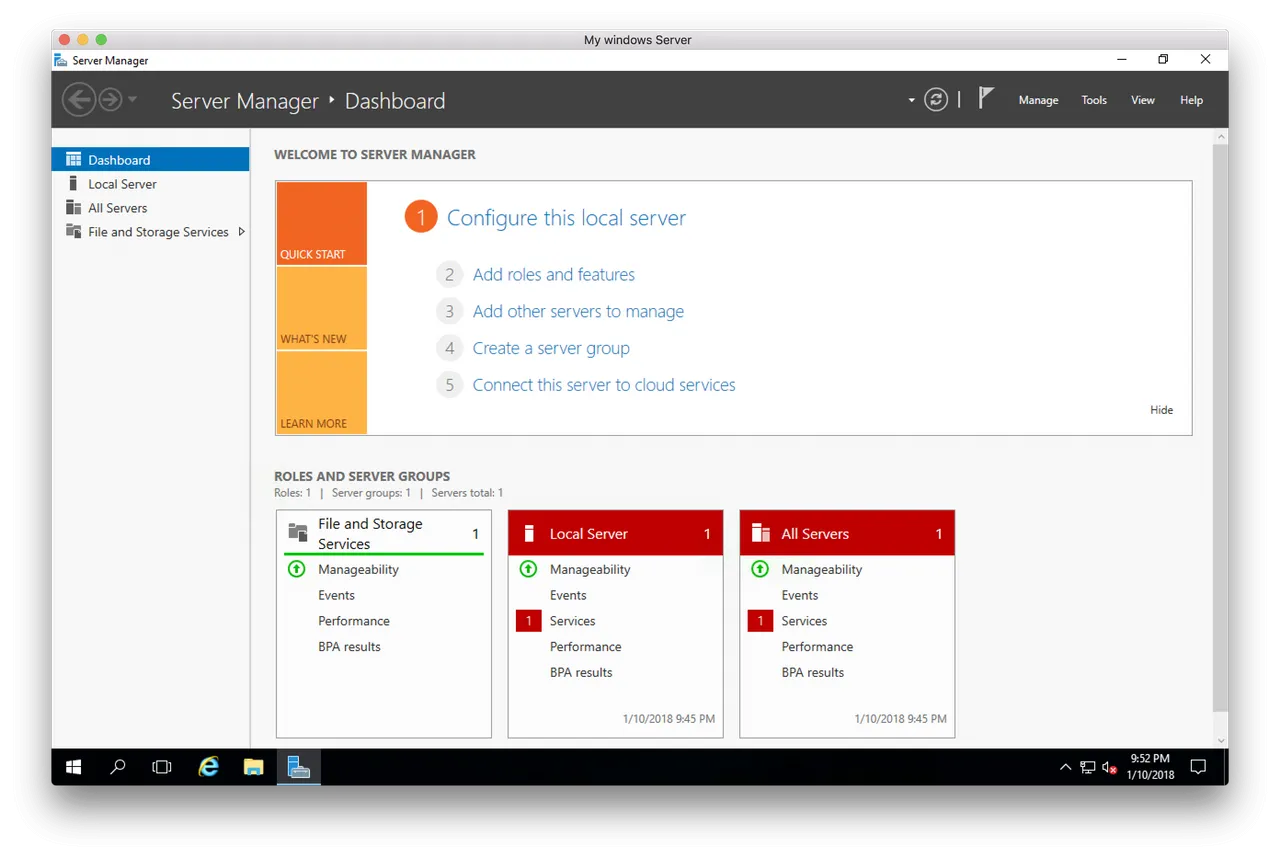The image size is (1280, 859).
Task: Open the dropdown arrow left of refresh
Action: [911, 100]
